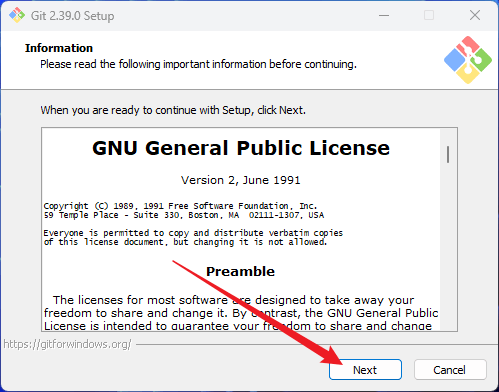Click the disabled maximize button
This screenshot has width=499, height=392.
429,15
